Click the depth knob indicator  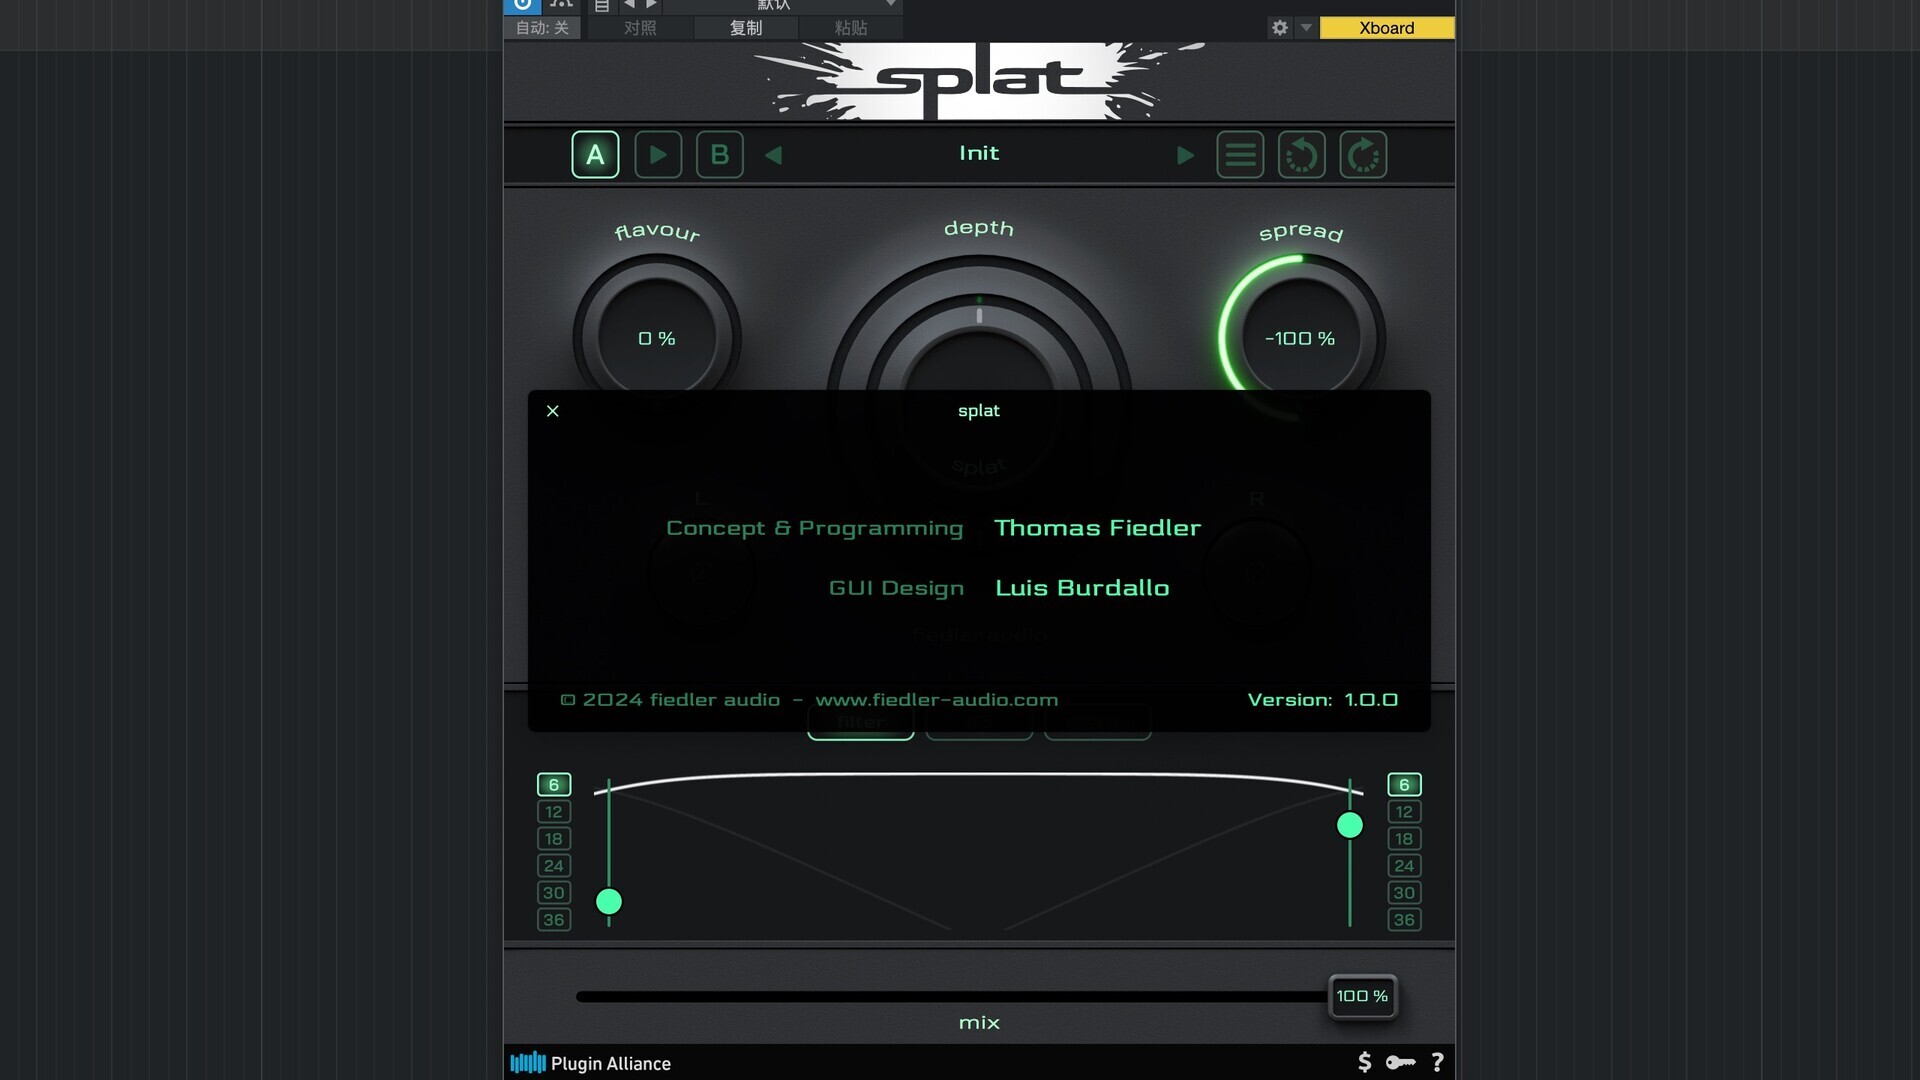(x=979, y=316)
